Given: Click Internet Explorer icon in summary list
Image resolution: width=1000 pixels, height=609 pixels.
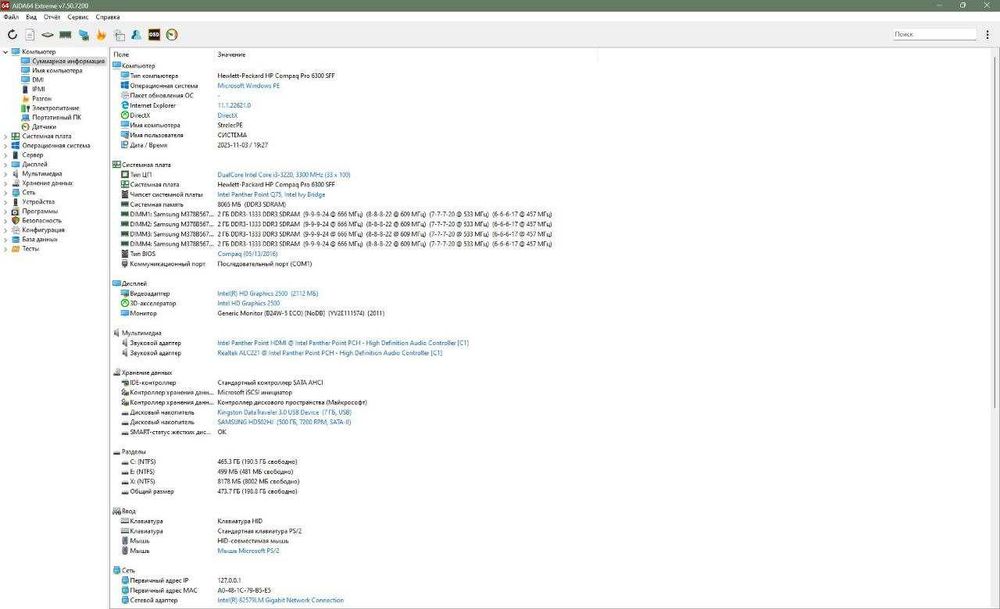Looking at the screenshot, I should pyautogui.click(x=125, y=105).
